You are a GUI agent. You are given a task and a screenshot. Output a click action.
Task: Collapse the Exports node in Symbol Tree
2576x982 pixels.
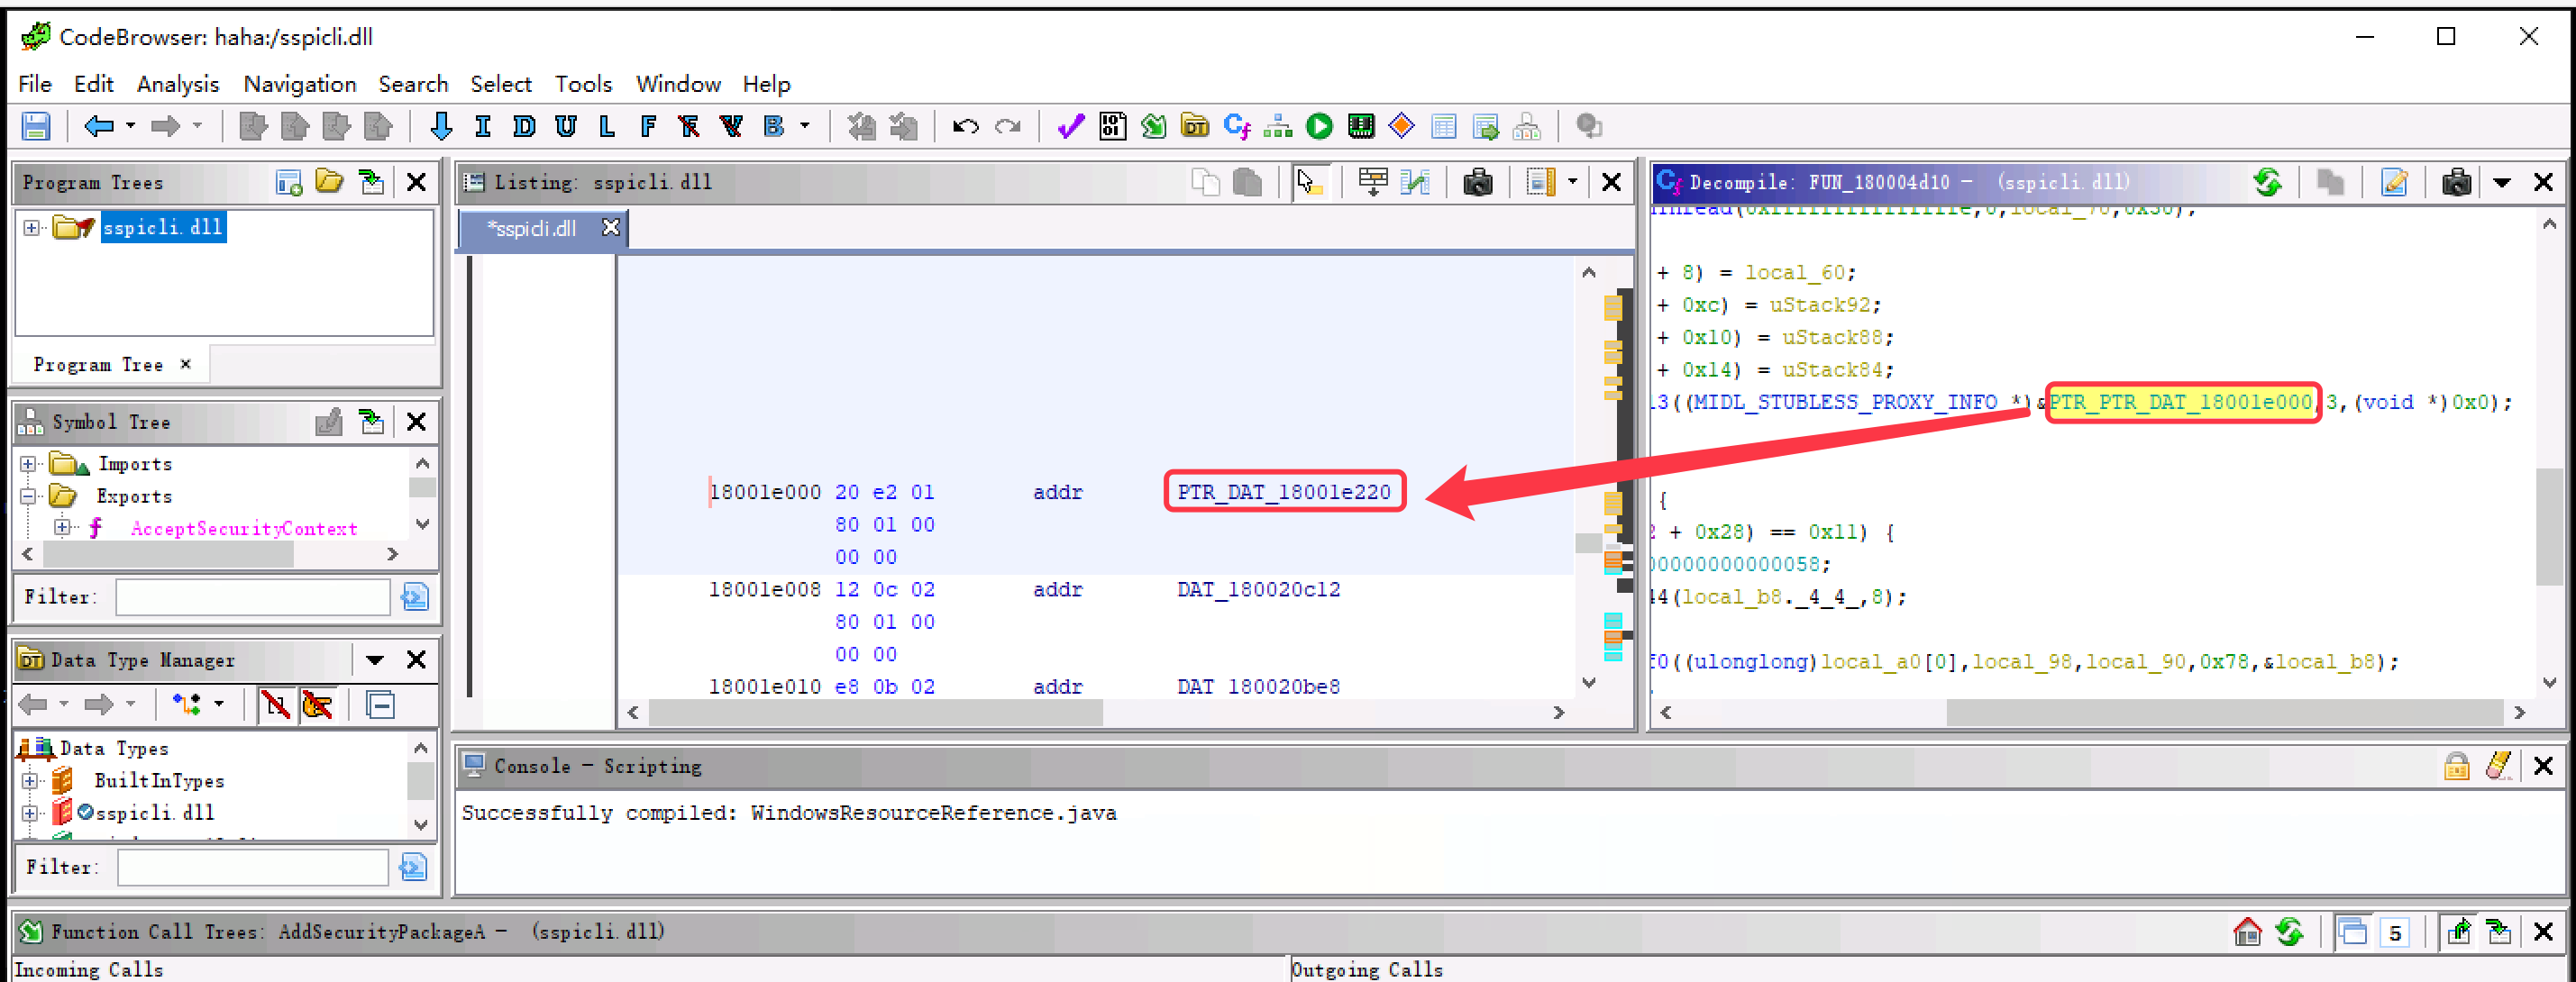click(28, 495)
